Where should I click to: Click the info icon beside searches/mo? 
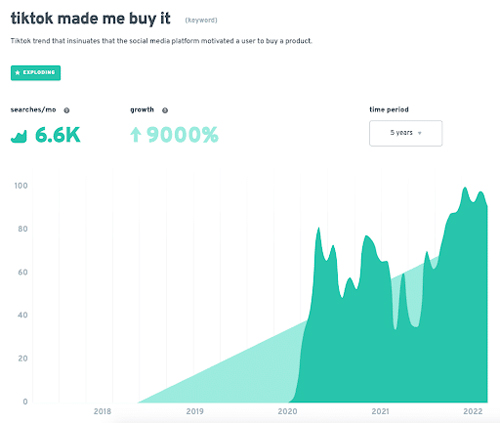click(67, 110)
